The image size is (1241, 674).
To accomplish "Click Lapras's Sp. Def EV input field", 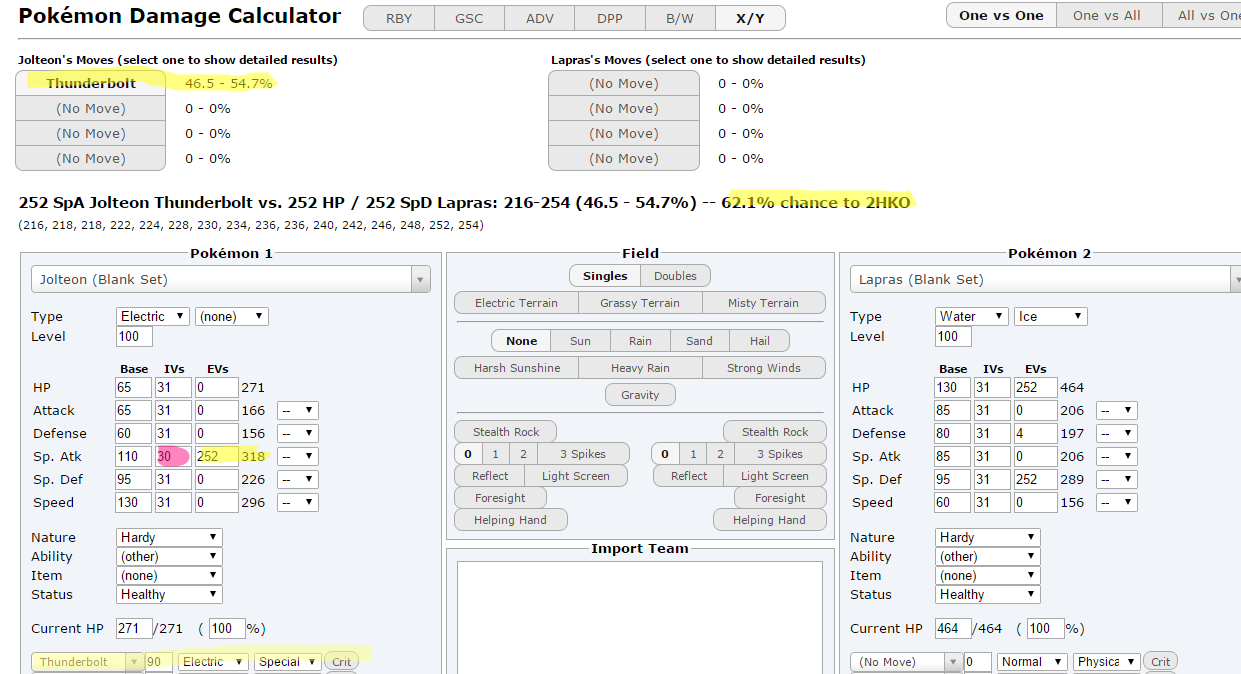I will [x=1035, y=479].
